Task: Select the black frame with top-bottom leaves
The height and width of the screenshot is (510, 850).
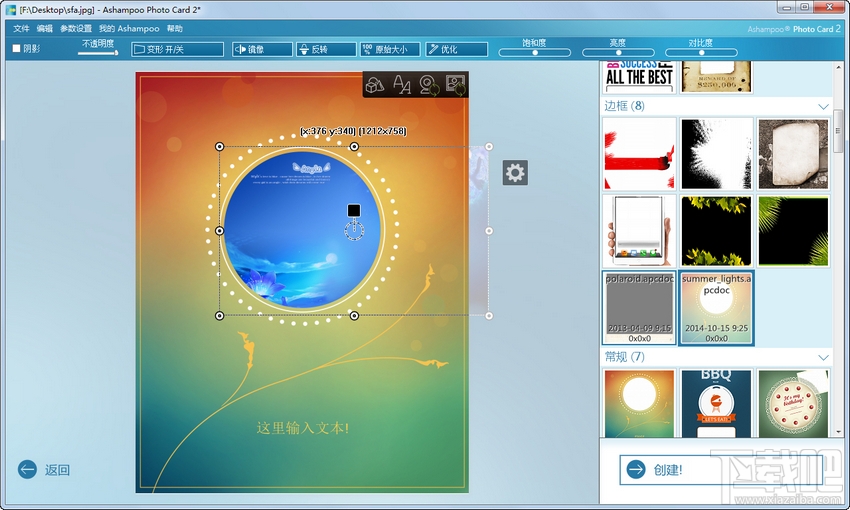Action: (x=717, y=231)
